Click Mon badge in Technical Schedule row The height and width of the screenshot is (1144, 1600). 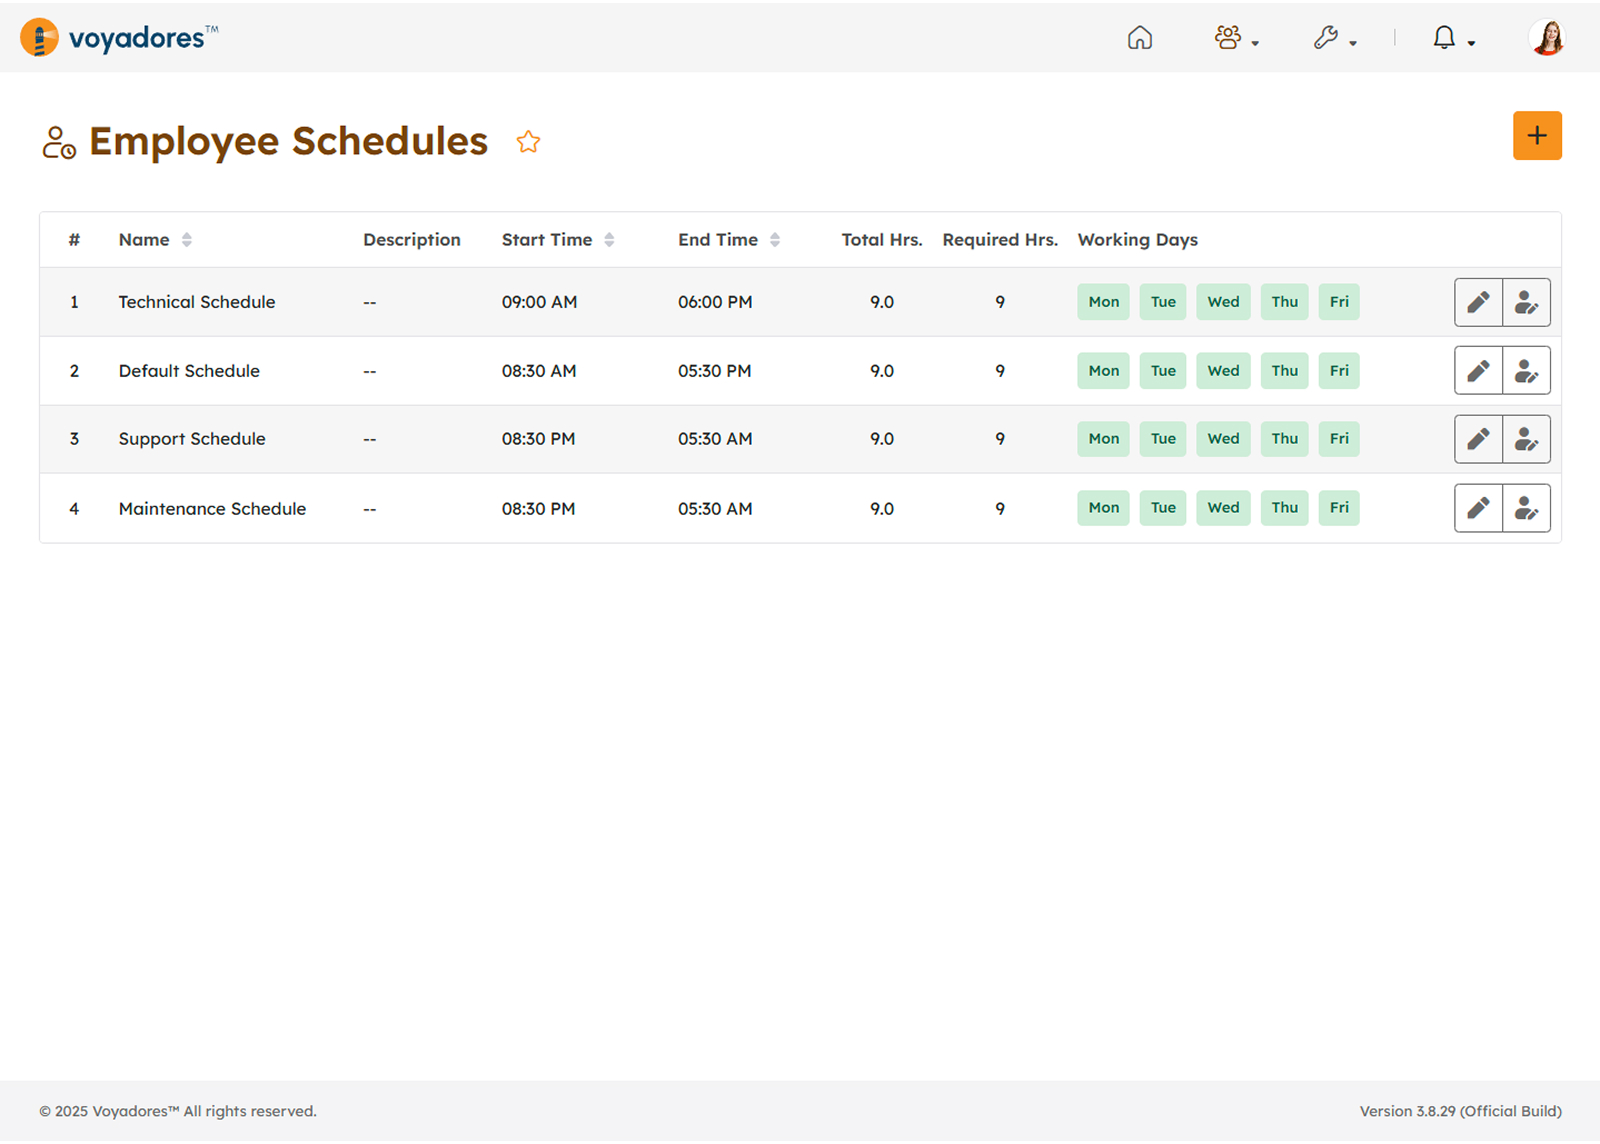click(1104, 302)
